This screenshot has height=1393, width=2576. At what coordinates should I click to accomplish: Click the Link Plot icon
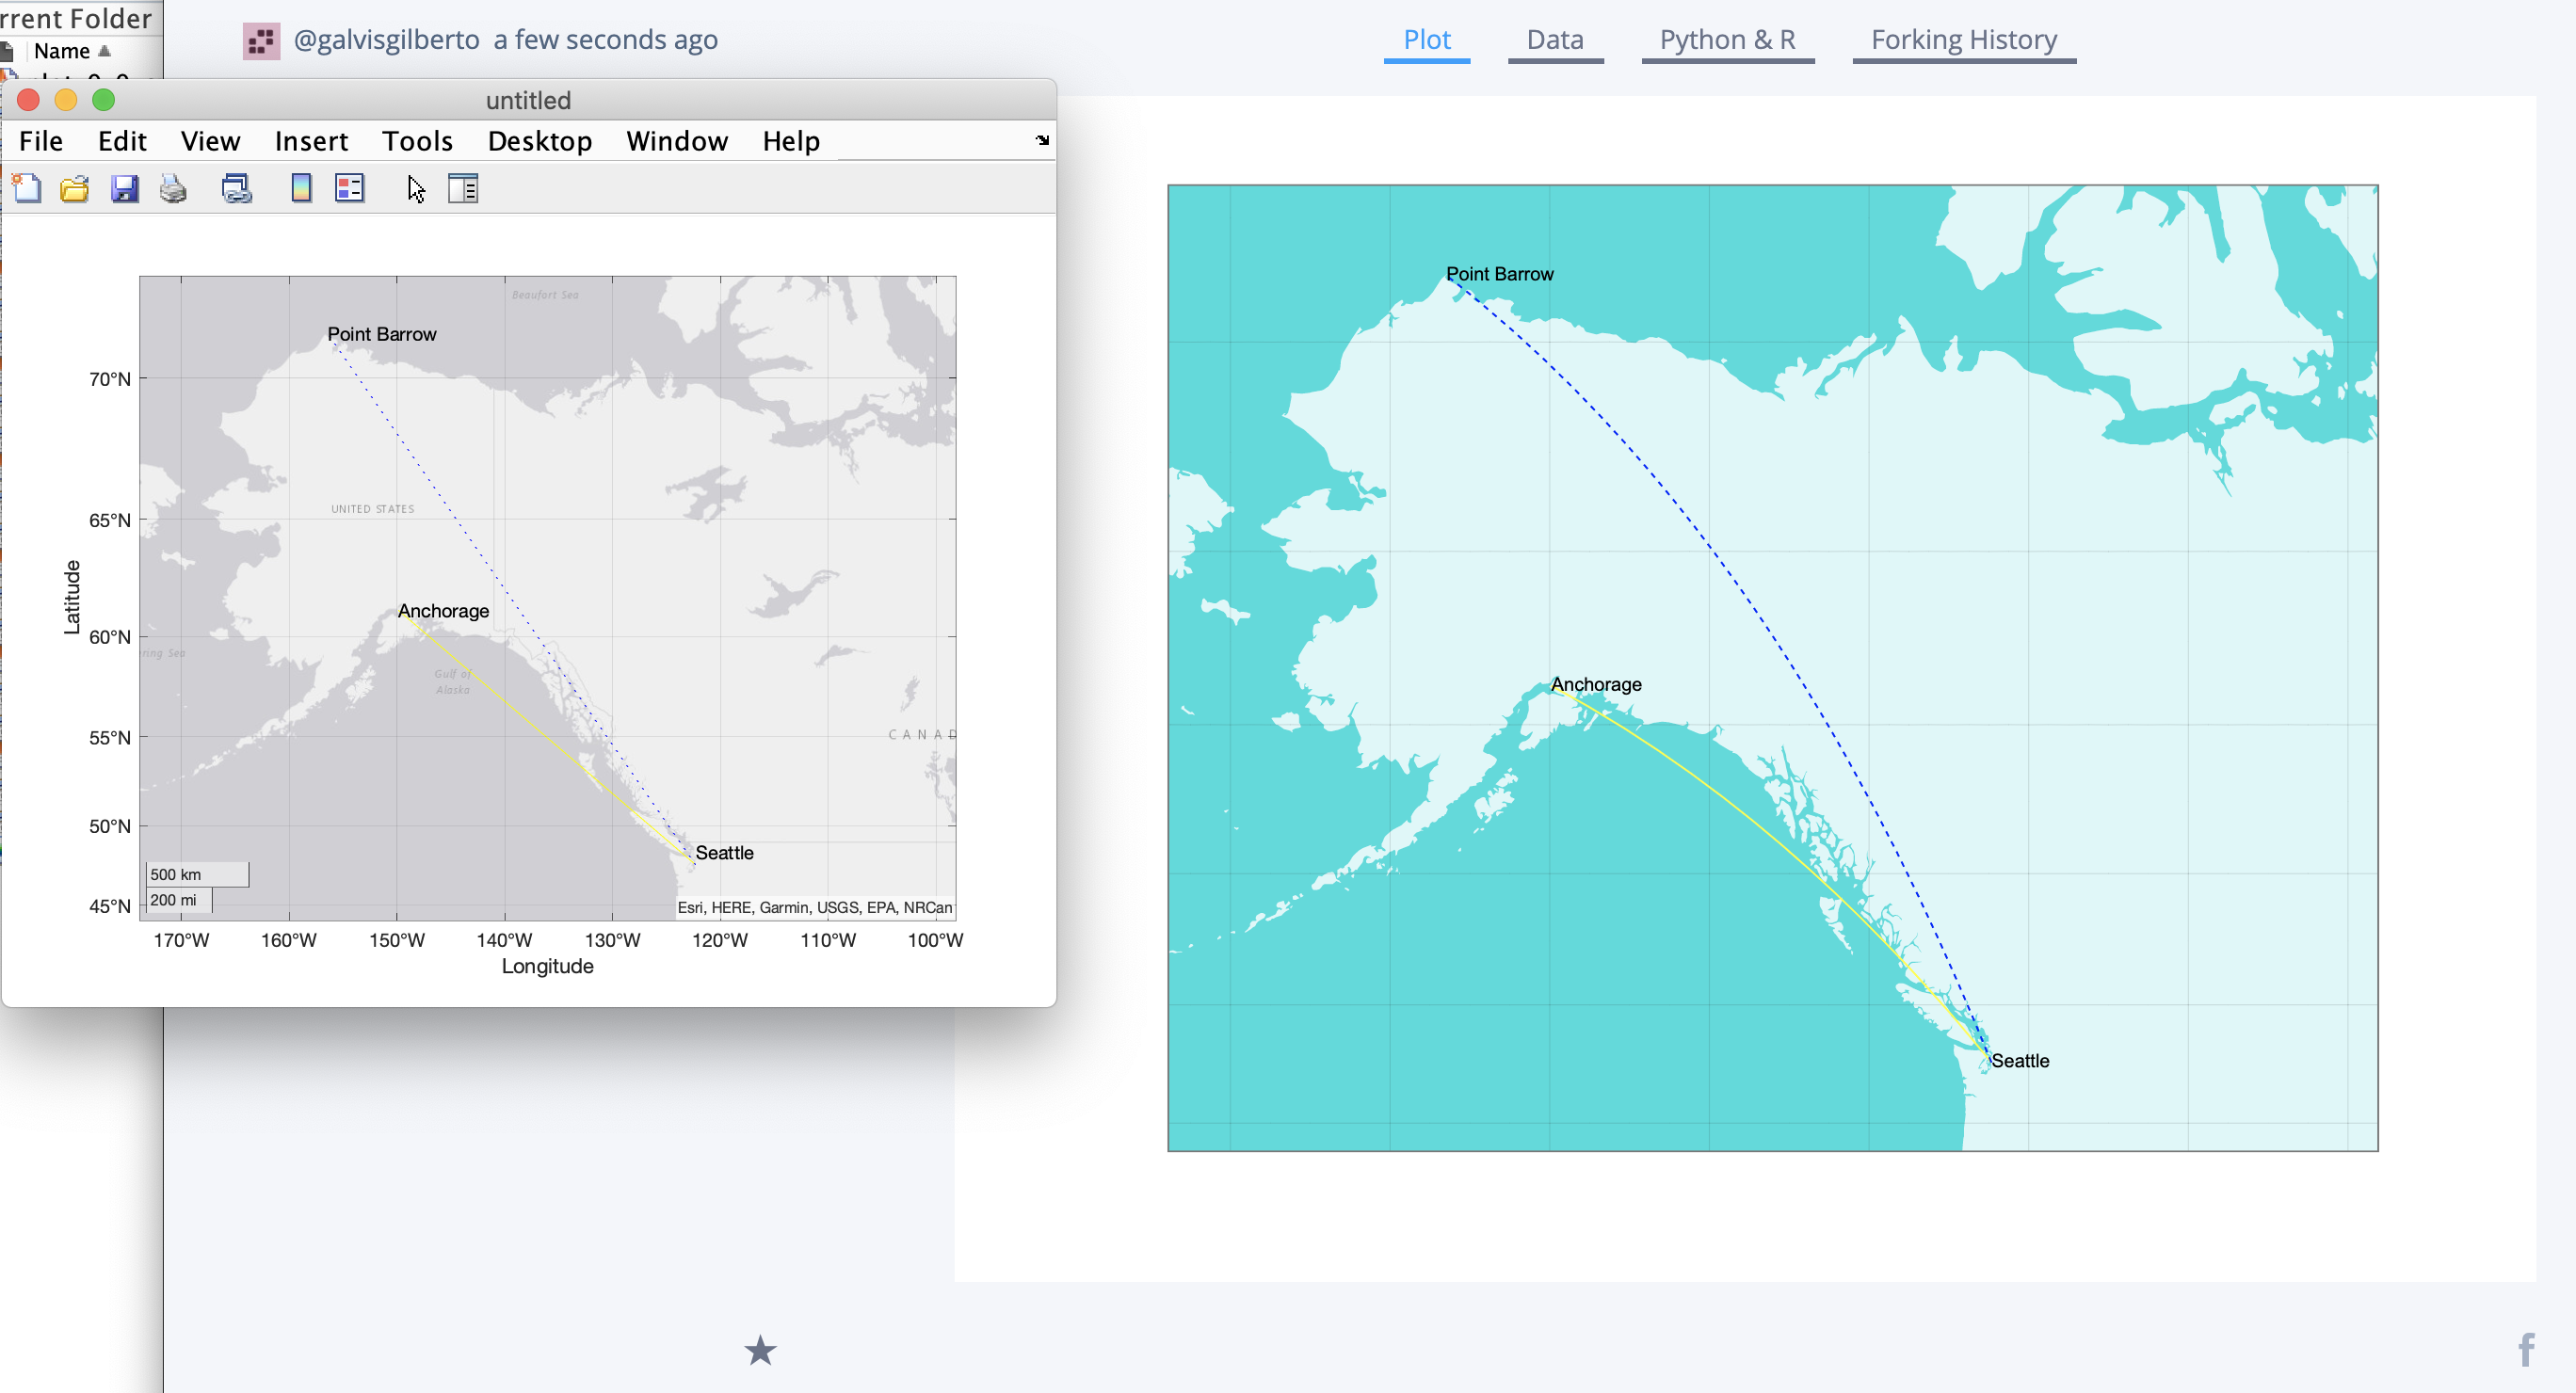point(237,188)
